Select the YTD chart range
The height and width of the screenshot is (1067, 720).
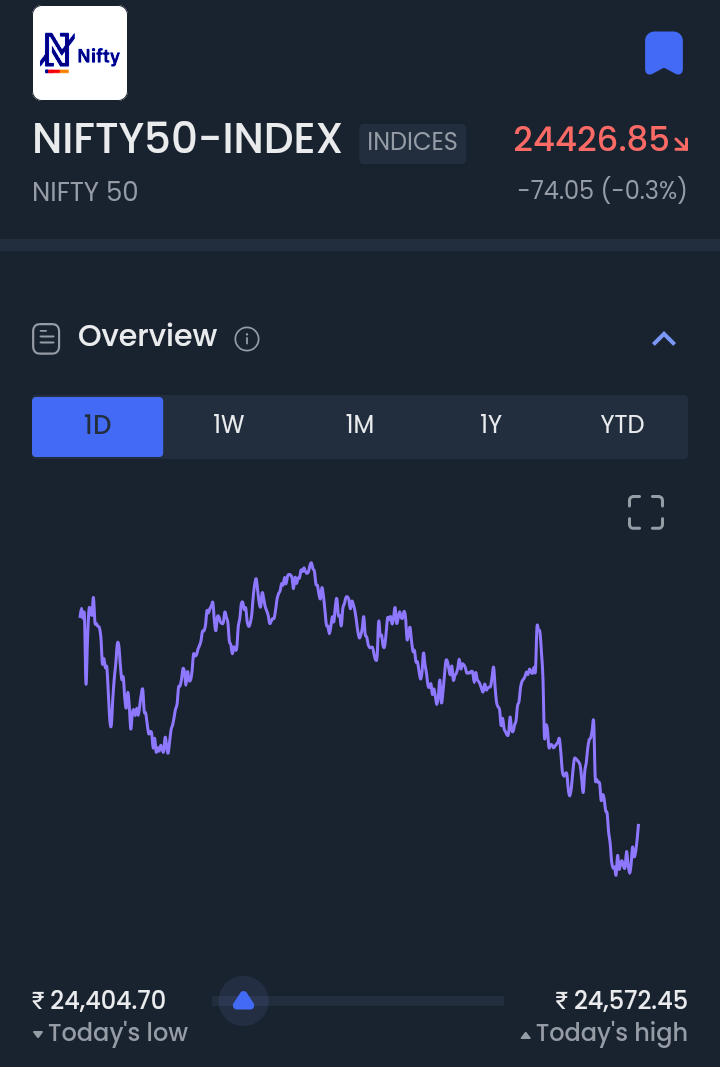click(622, 426)
